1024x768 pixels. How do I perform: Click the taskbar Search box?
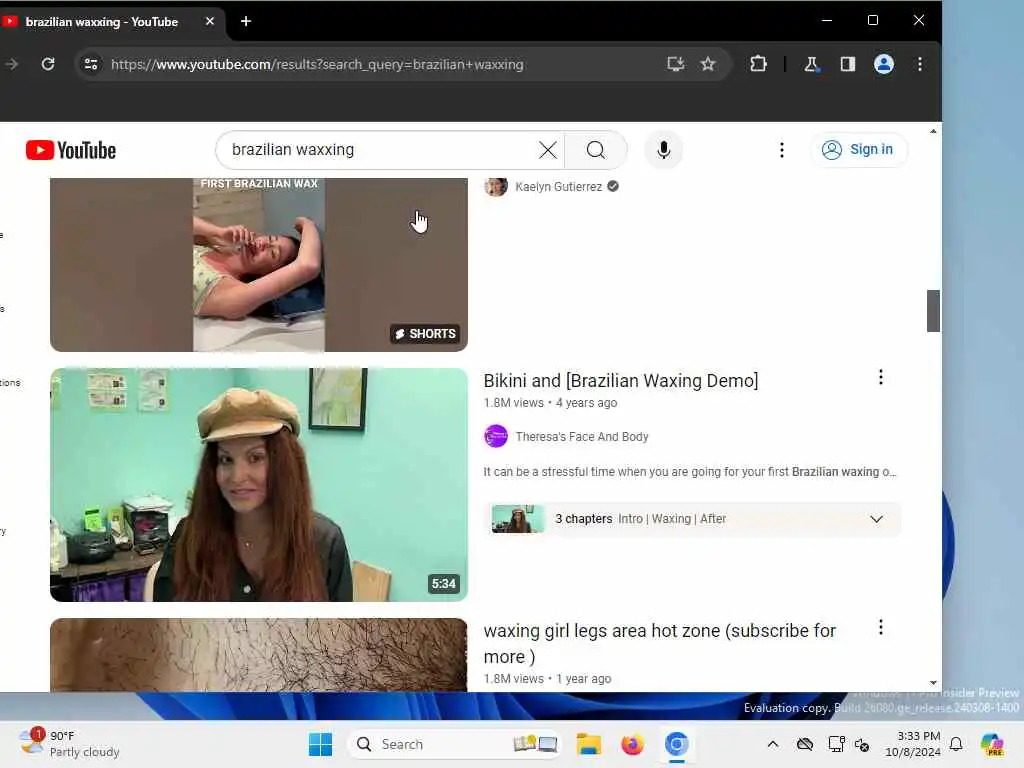[x=455, y=744]
